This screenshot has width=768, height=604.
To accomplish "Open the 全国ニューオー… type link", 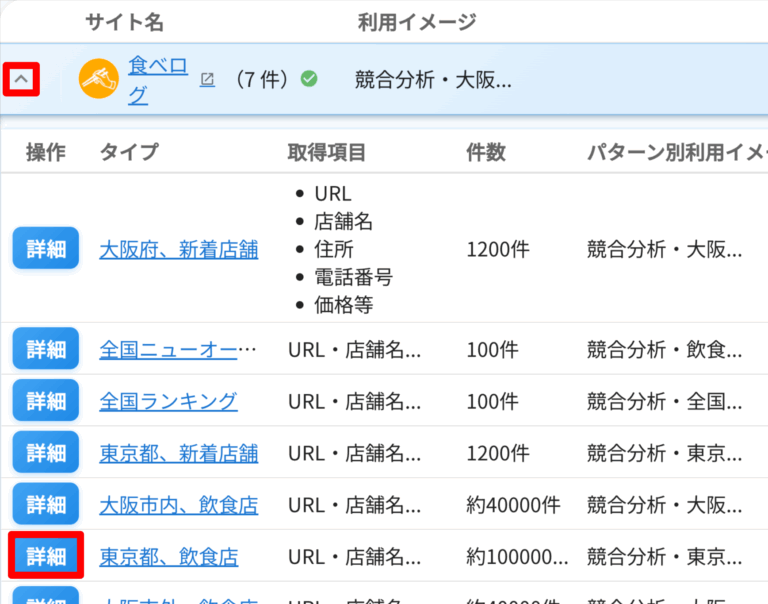I will tap(178, 350).
